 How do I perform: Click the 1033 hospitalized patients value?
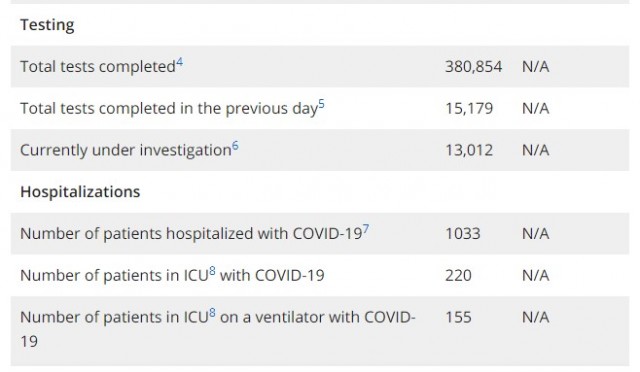coord(462,234)
